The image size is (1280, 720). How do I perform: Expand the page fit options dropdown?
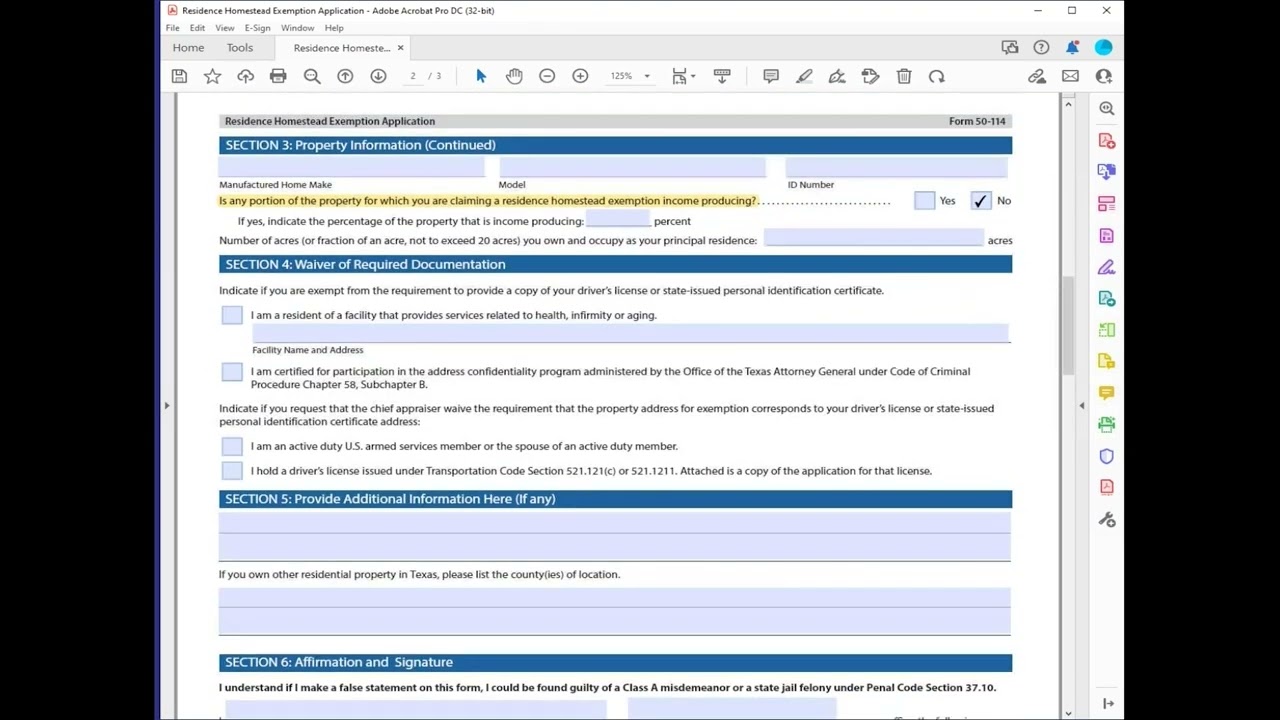693,76
